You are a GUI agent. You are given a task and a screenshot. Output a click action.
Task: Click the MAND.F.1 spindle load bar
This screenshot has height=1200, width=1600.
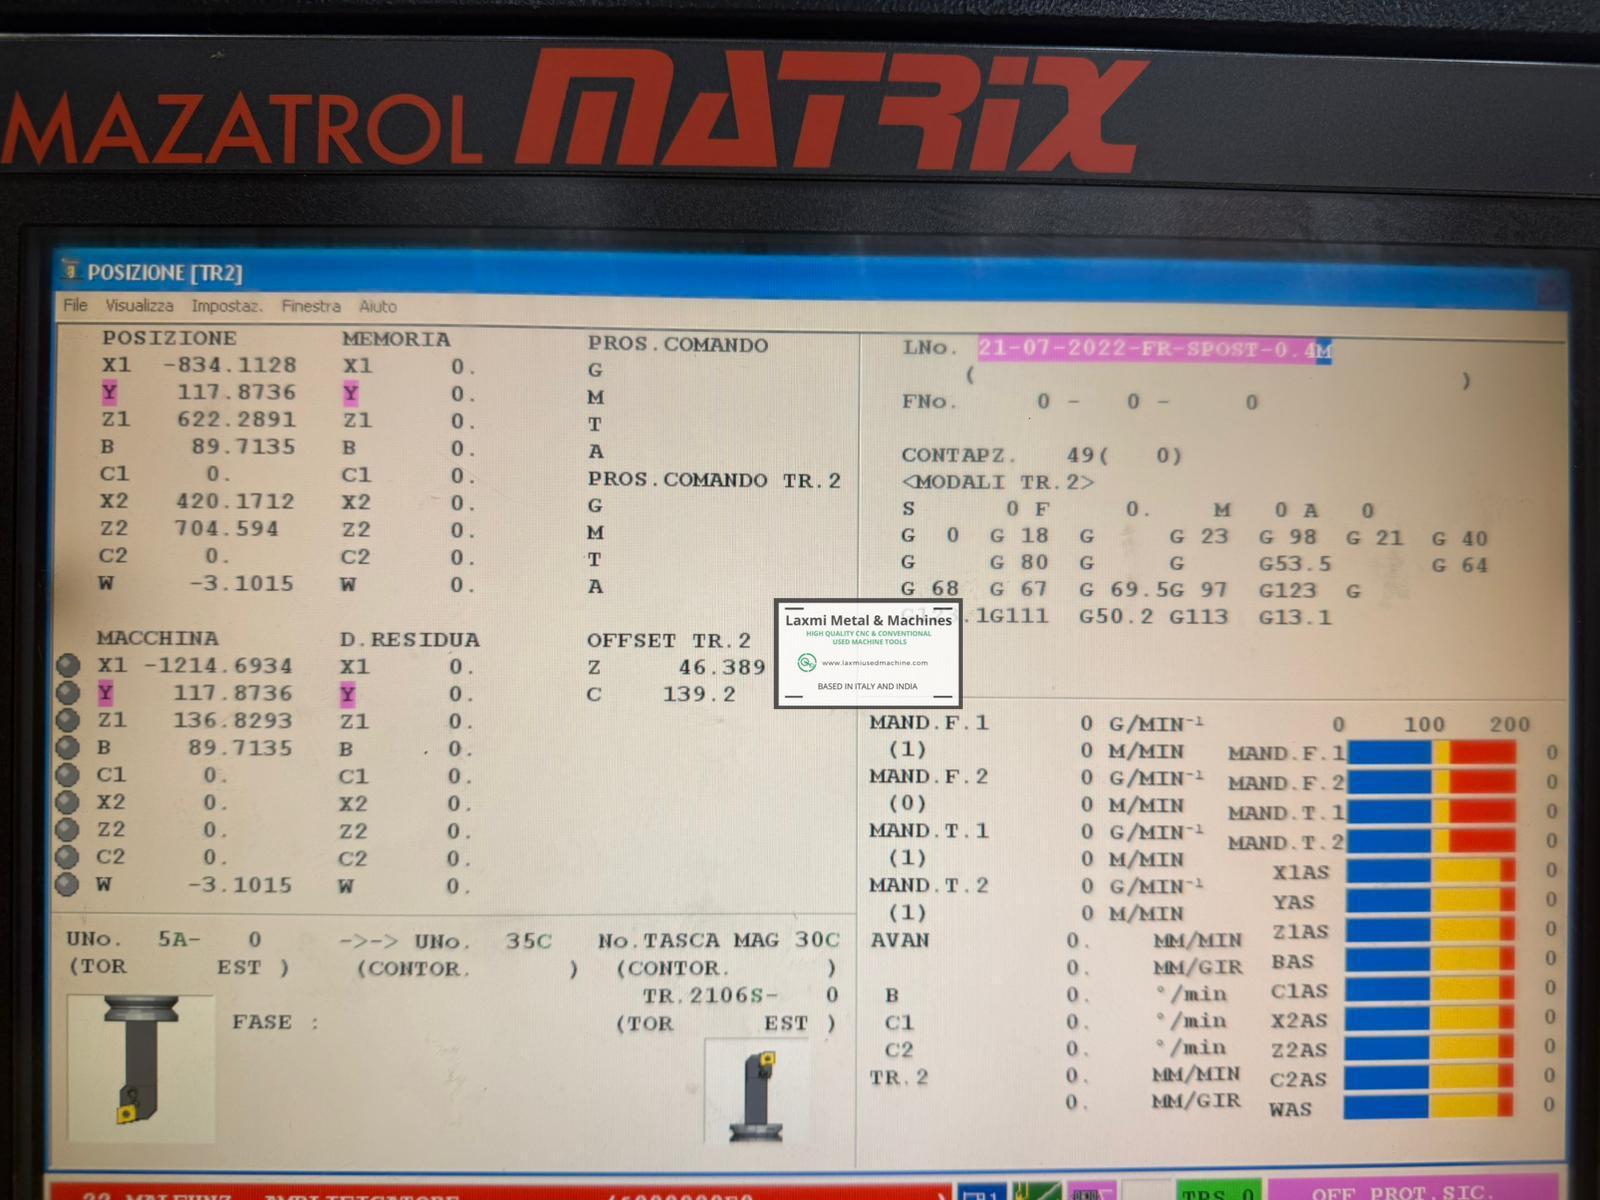[1430, 753]
